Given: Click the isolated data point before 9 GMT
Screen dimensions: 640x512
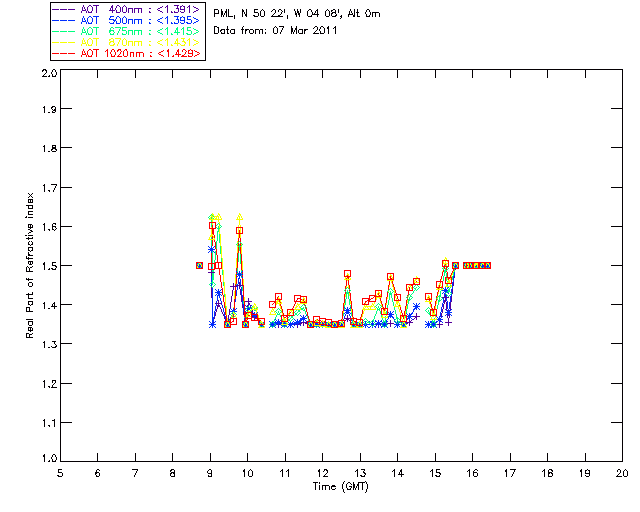Looking at the screenshot, I should click(199, 265).
